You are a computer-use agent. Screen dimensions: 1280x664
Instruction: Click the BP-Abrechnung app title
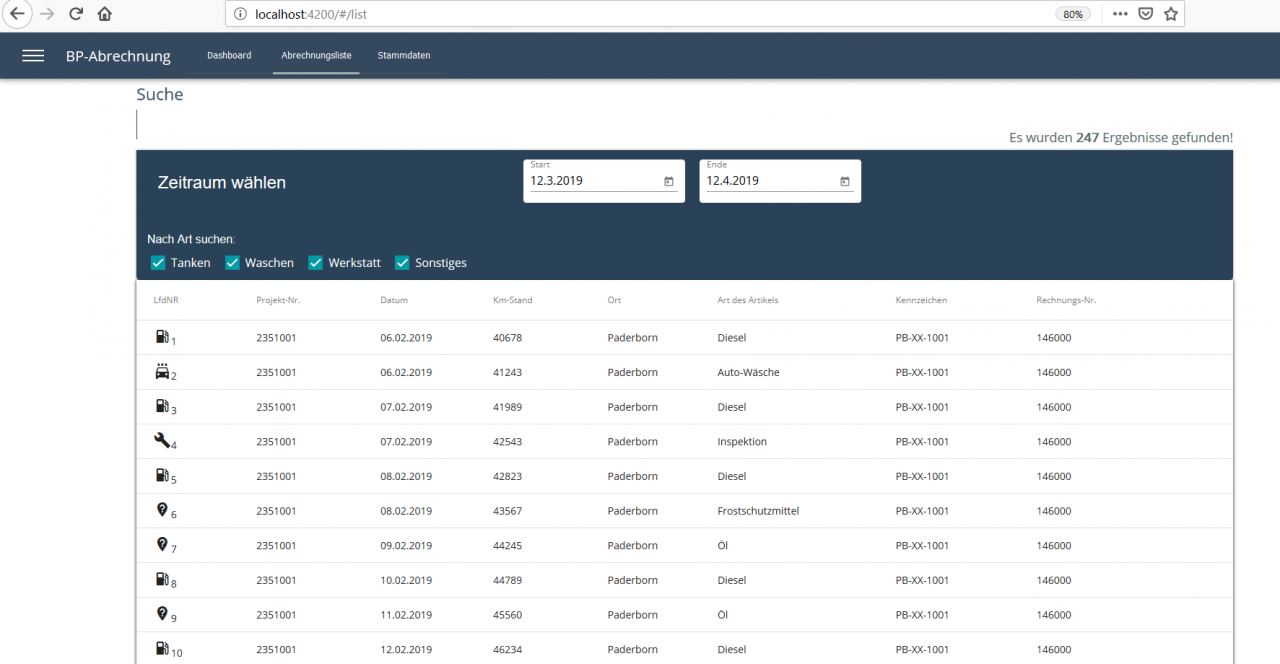pyautogui.click(x=118, y=56)
